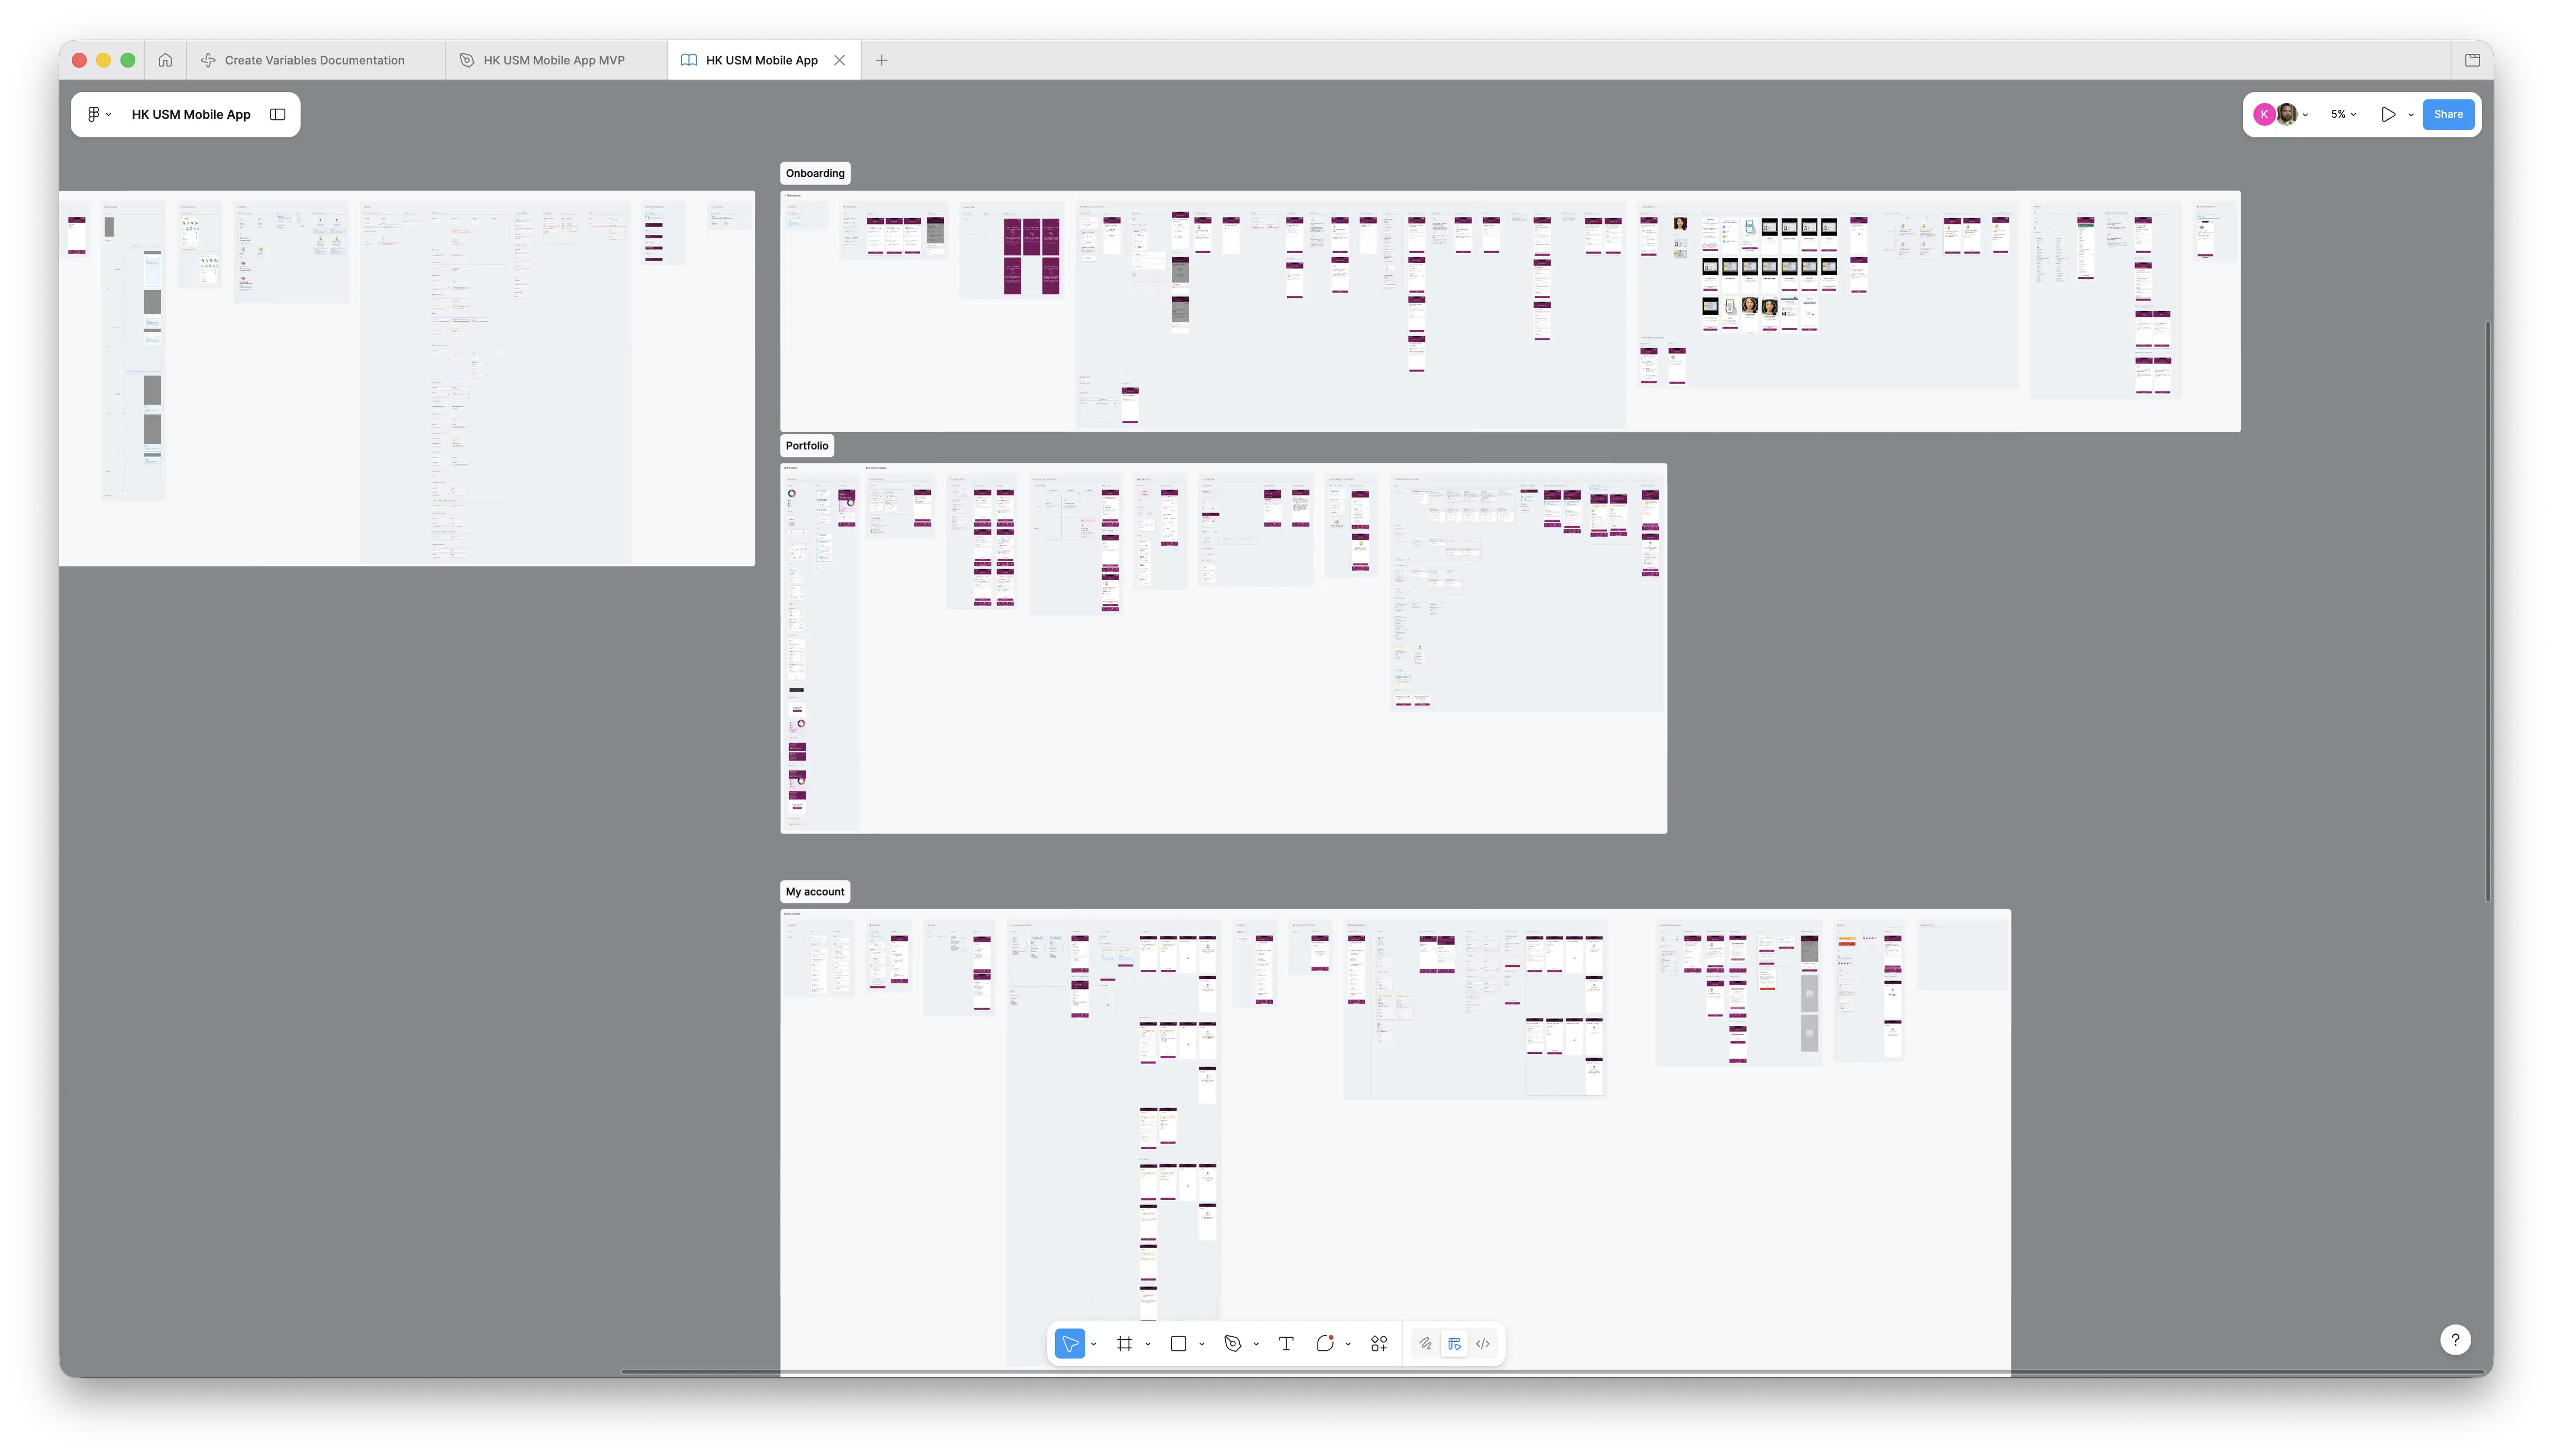The height and width of the screenshot is (1456, 2553).
Task: Select the Move tool
Action: tap(1070, 1344)
